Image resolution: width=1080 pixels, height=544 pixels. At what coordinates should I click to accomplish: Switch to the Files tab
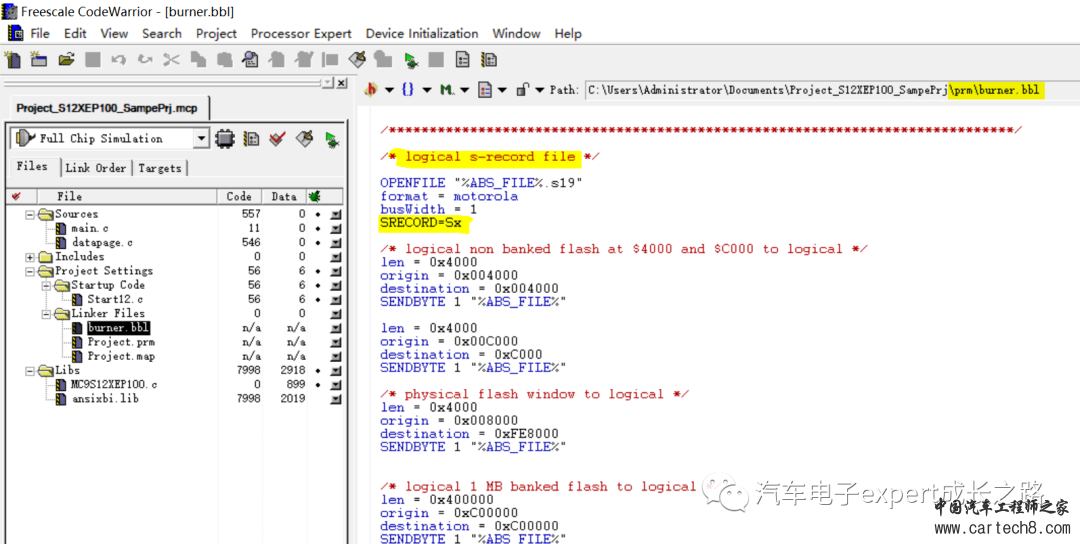coord(32,167)
